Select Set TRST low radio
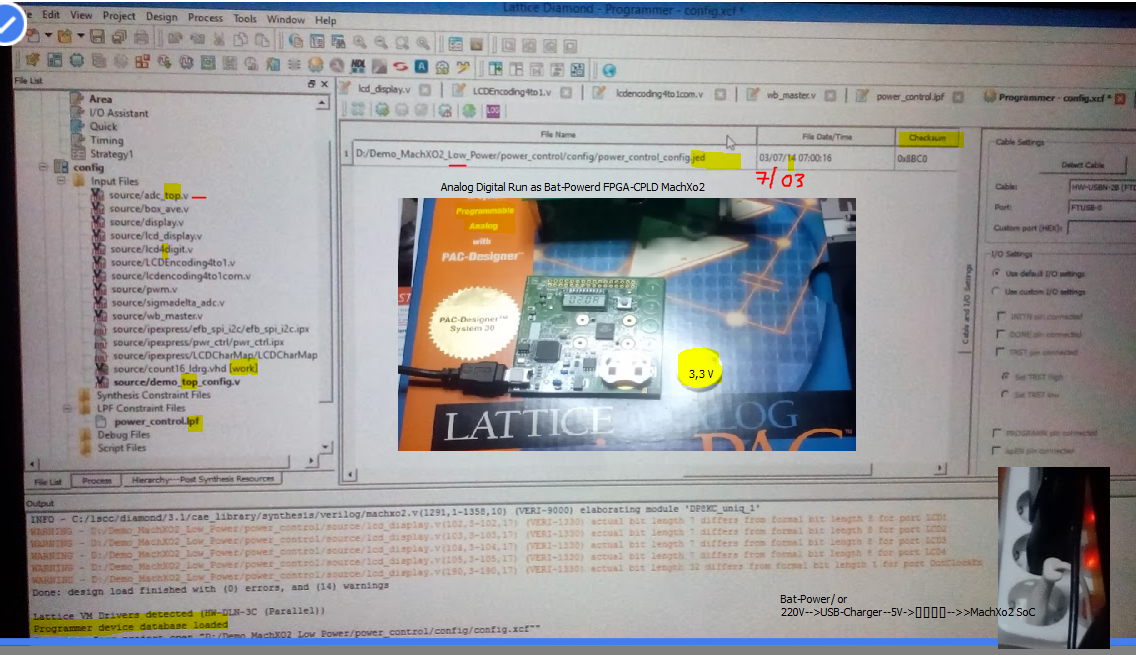The width and height of the screenshot is (1136, 655). coord(1004,394)
